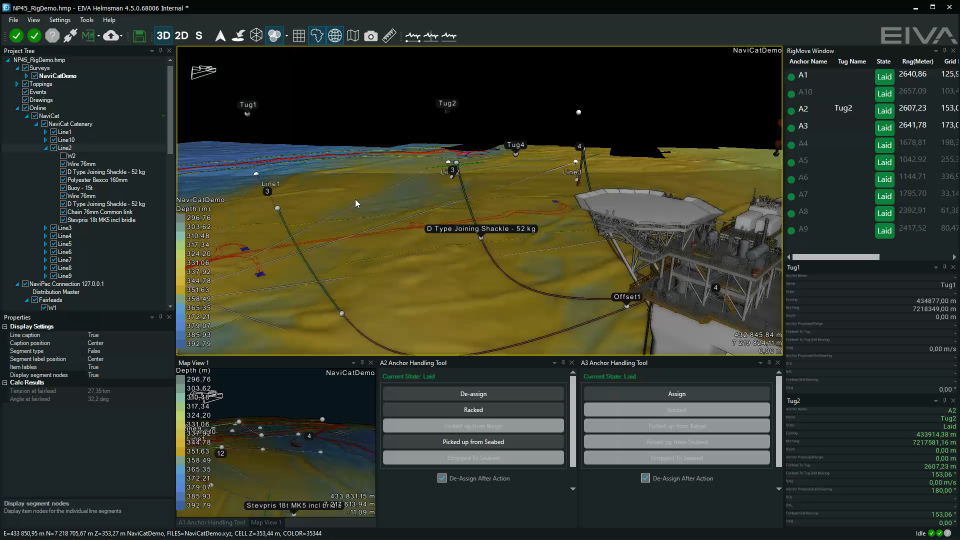Click the green Save project icon

139,36
